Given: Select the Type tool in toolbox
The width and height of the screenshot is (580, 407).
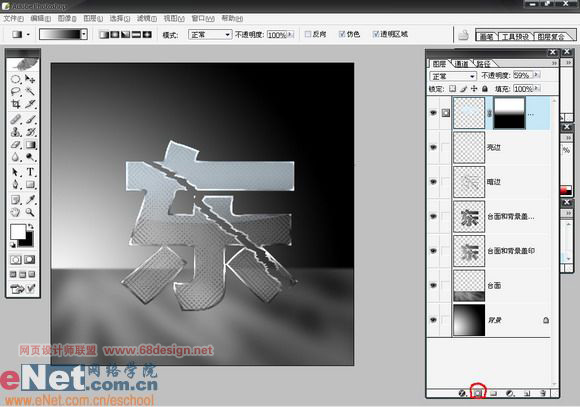Looking at the screenshot, I should [x=30, y=172].
